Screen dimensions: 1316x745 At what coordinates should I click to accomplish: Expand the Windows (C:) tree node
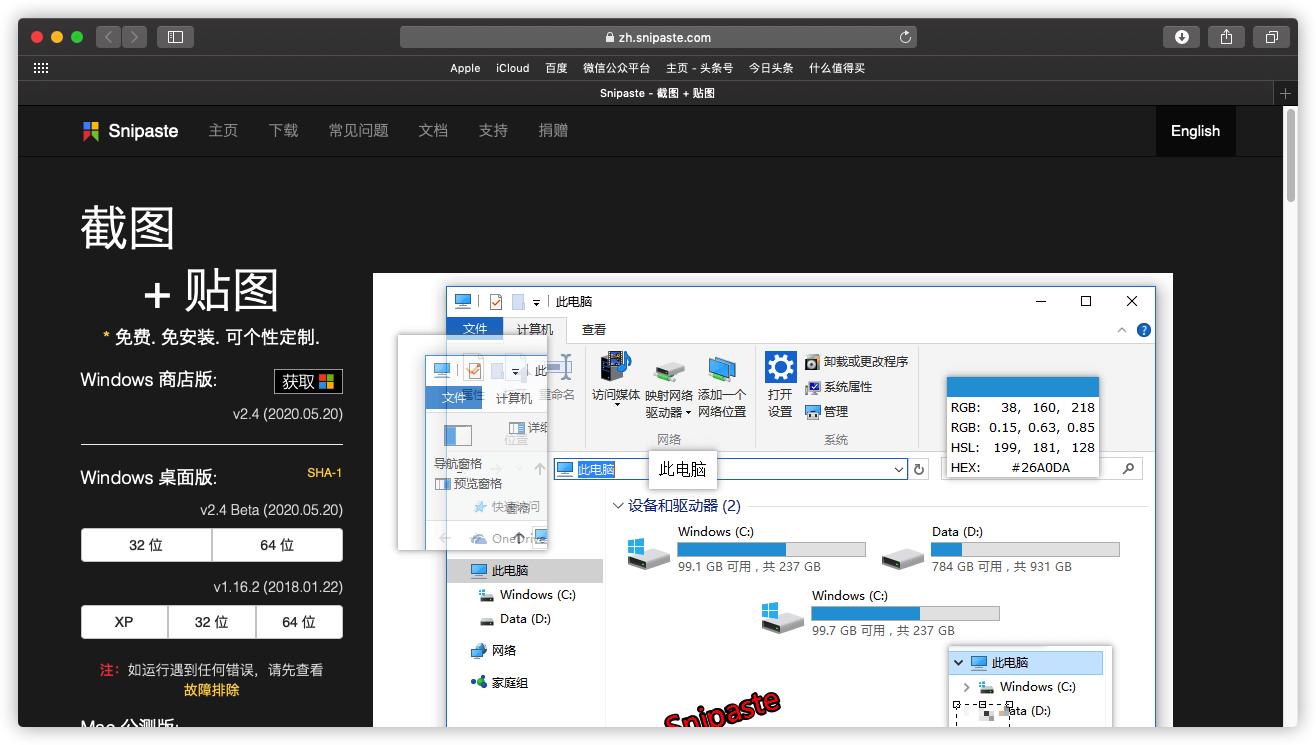966,687
